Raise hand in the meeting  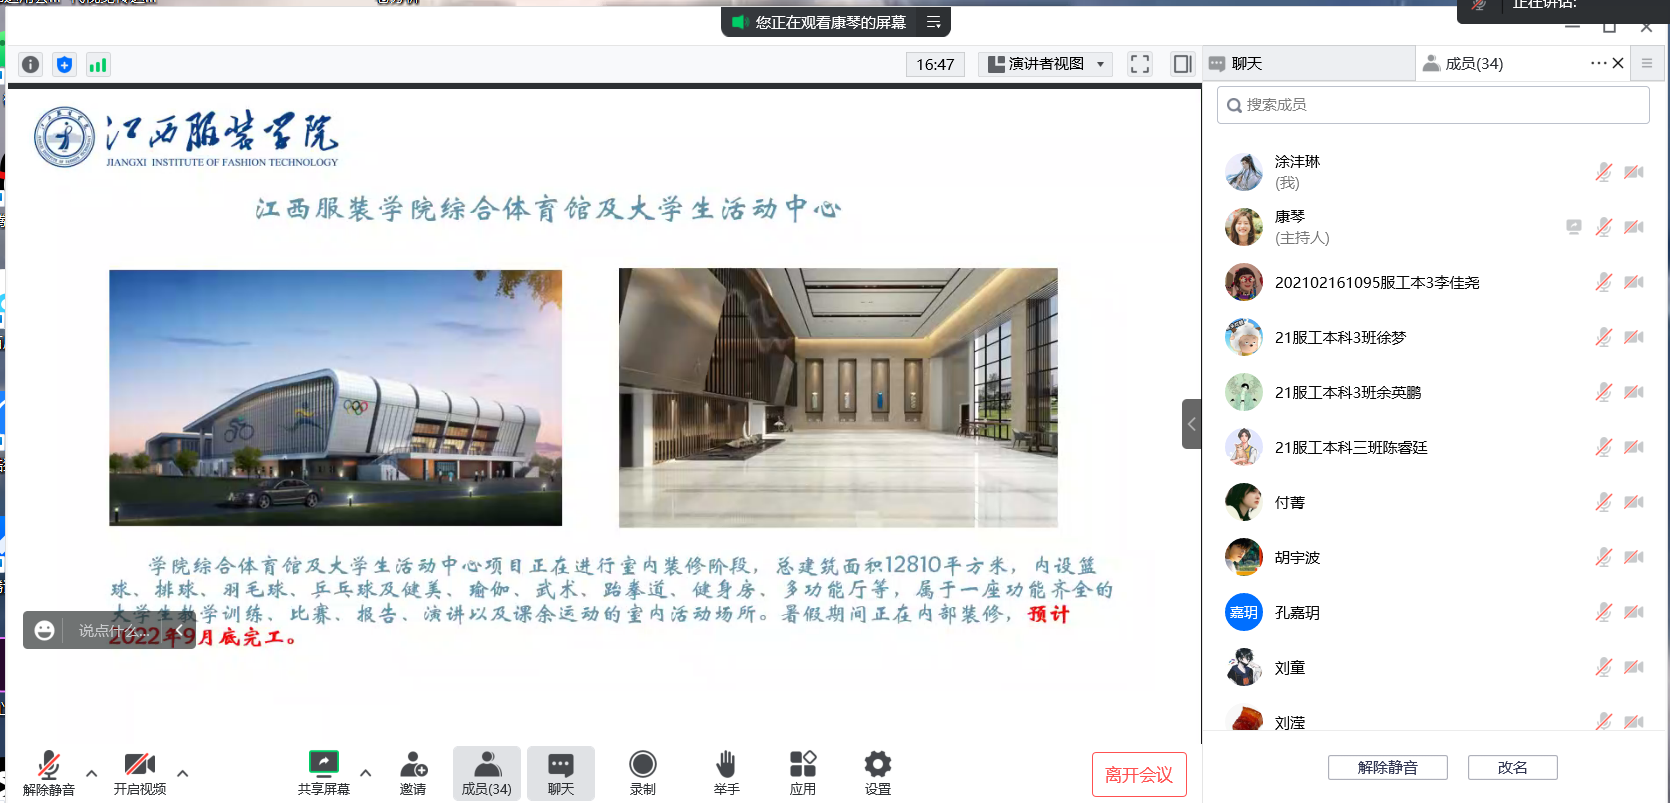(726, 773)
